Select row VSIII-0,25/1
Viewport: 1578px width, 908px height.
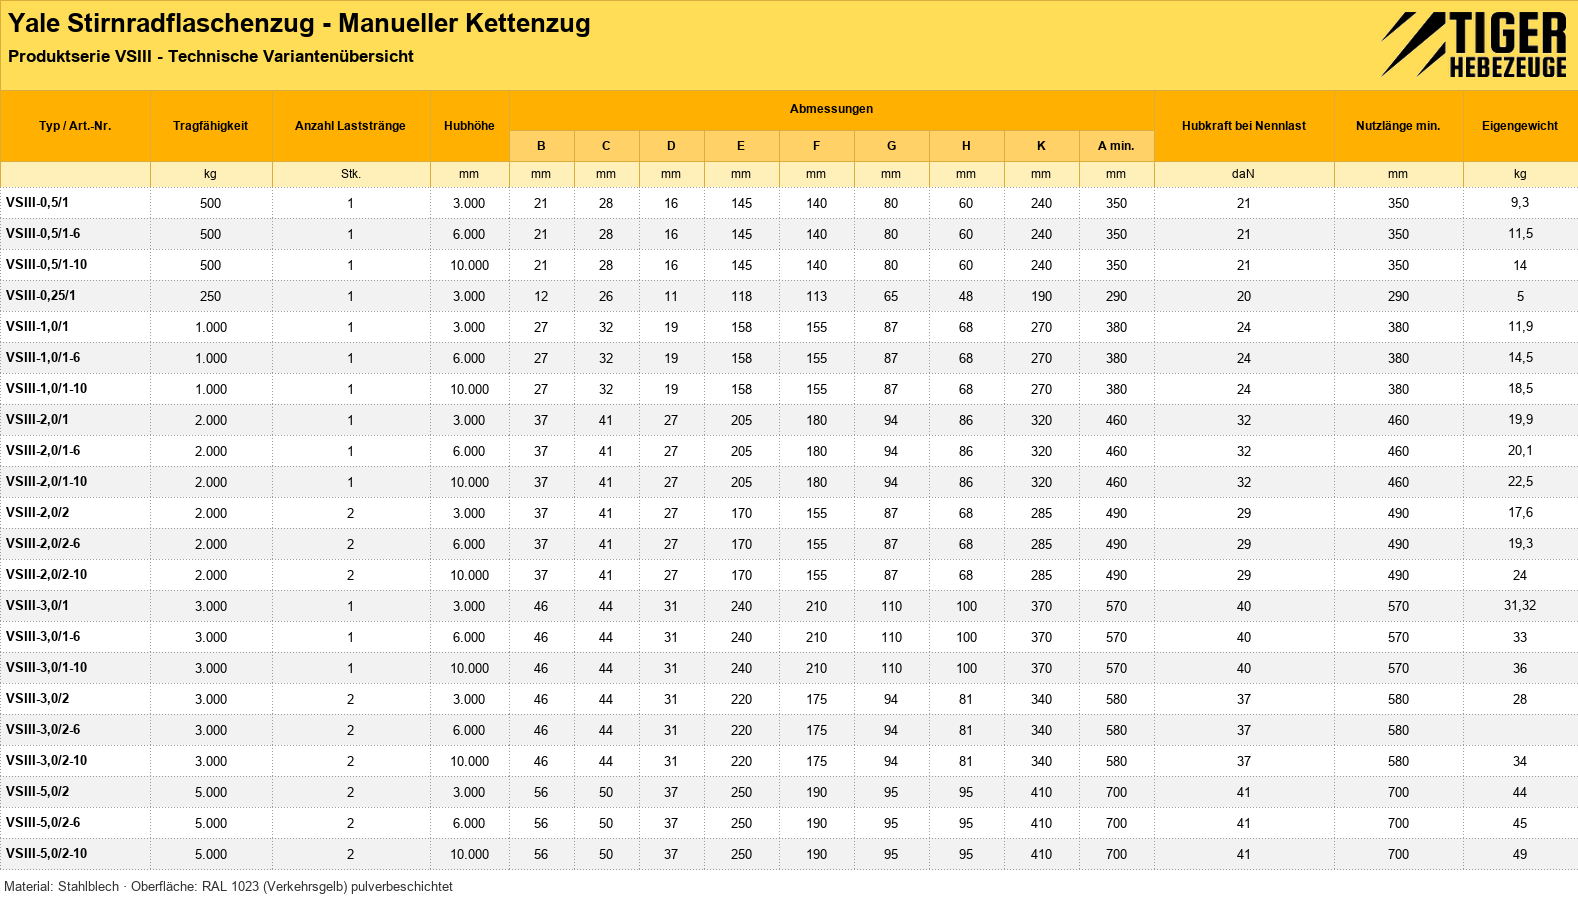click(789, 296)
